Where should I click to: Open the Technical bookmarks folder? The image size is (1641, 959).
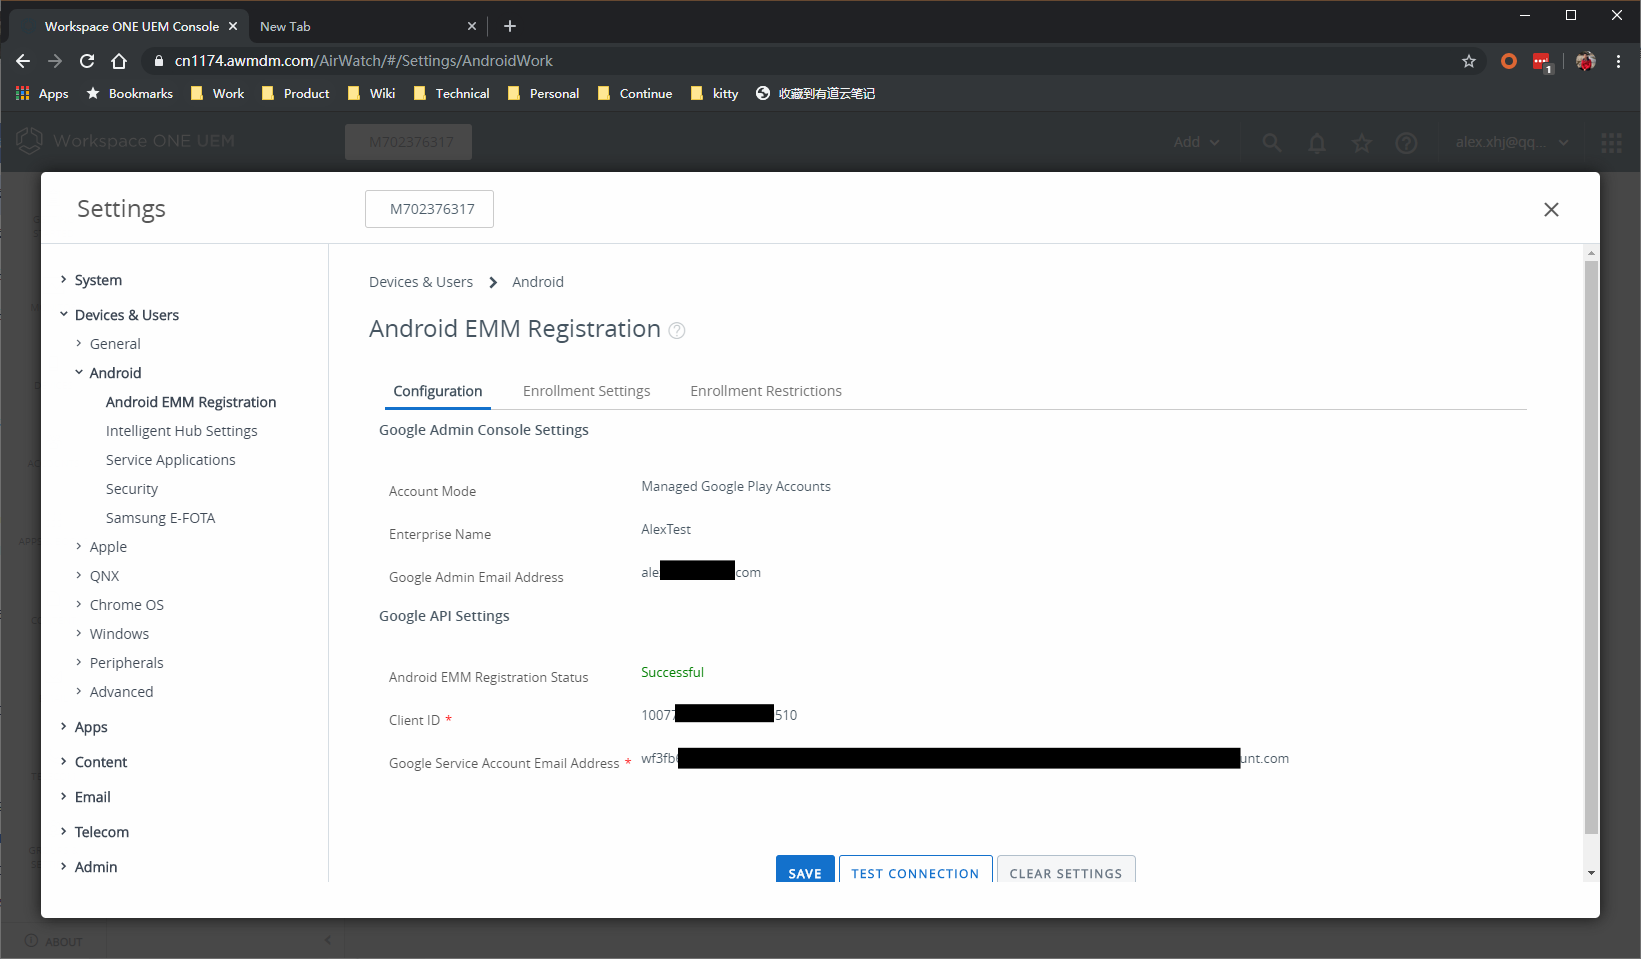[x=451, y=93]
